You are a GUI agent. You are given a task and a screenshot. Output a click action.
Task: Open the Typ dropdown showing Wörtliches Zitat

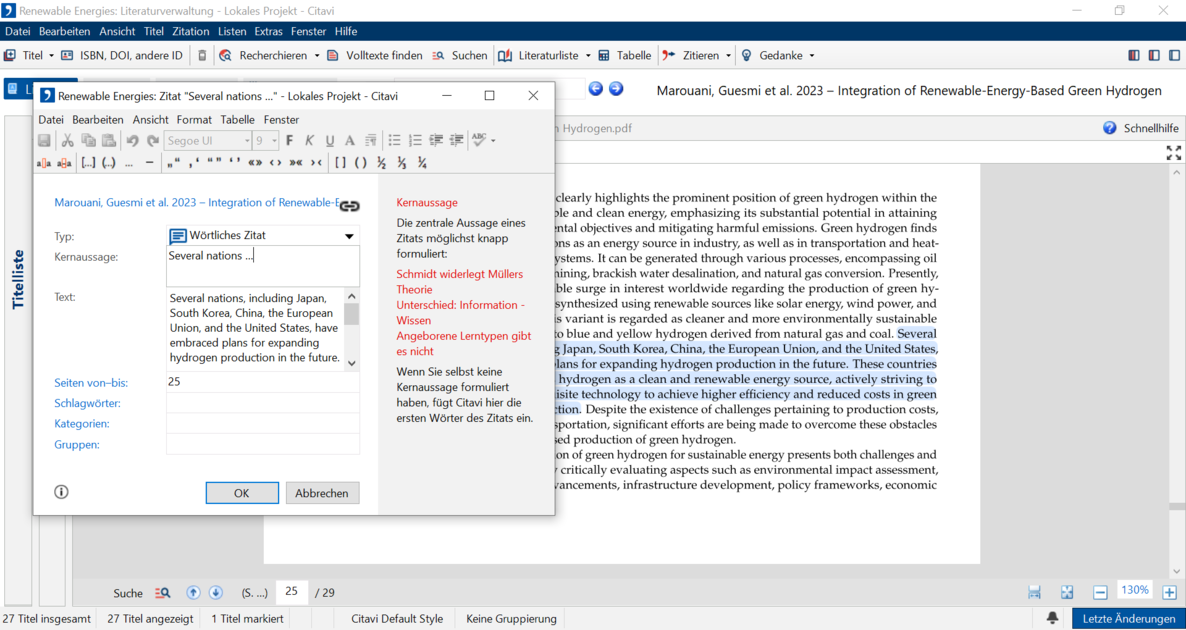tap(349, 236)
